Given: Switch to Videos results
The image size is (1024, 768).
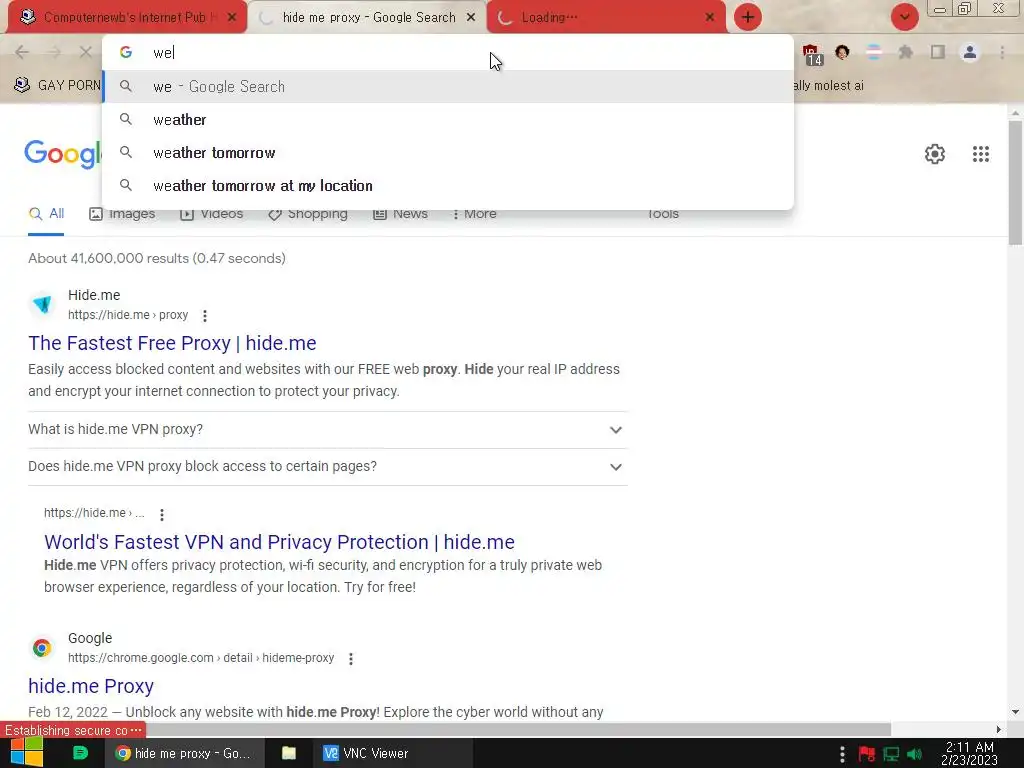Looking at the screenshot, I should pyautogui.click(x=212, y=214).
